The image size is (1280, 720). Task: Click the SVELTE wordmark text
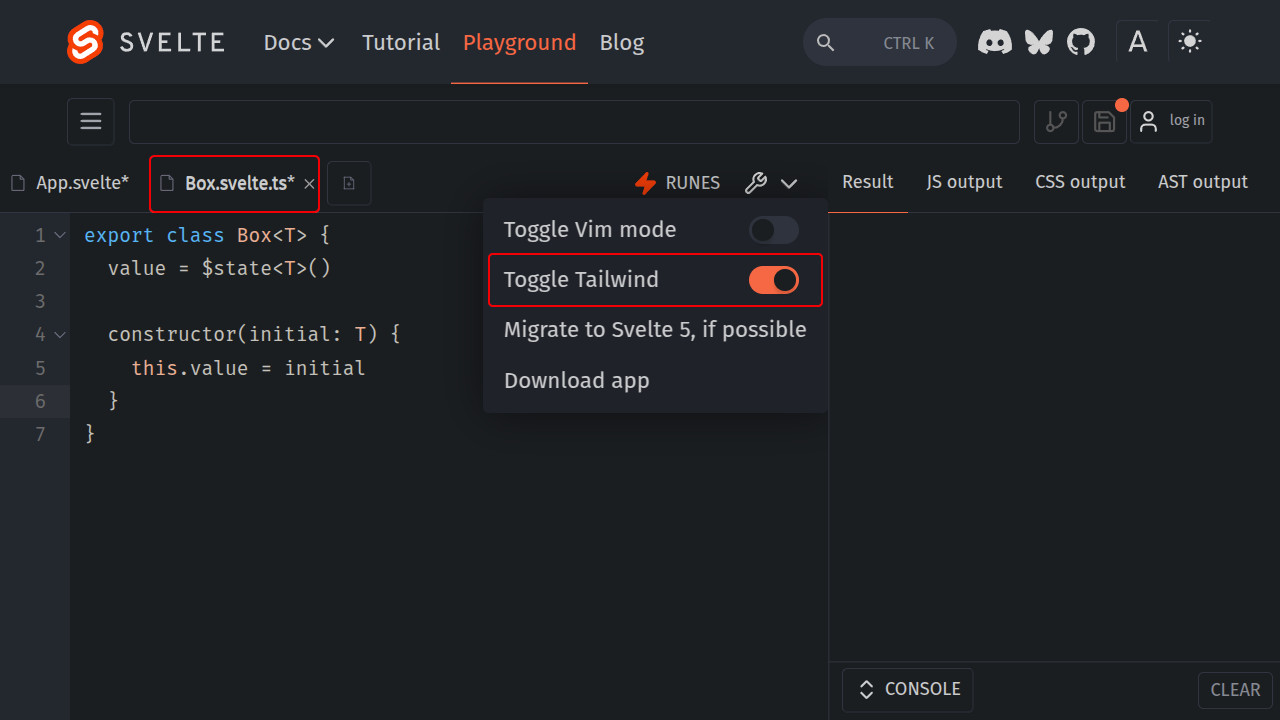[172, 42]
